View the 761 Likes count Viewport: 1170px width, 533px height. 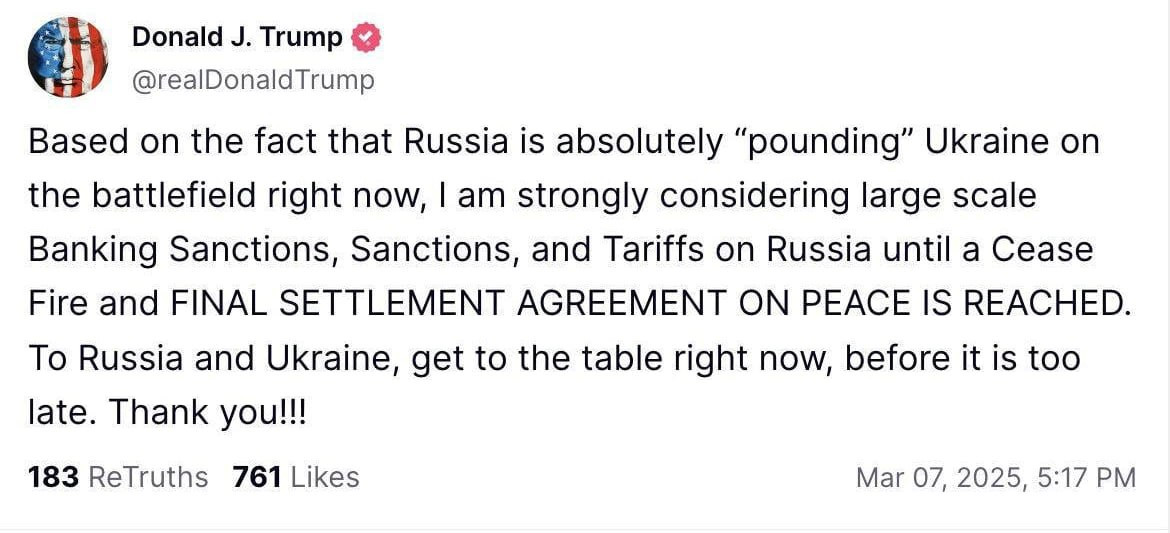[296, 477]
